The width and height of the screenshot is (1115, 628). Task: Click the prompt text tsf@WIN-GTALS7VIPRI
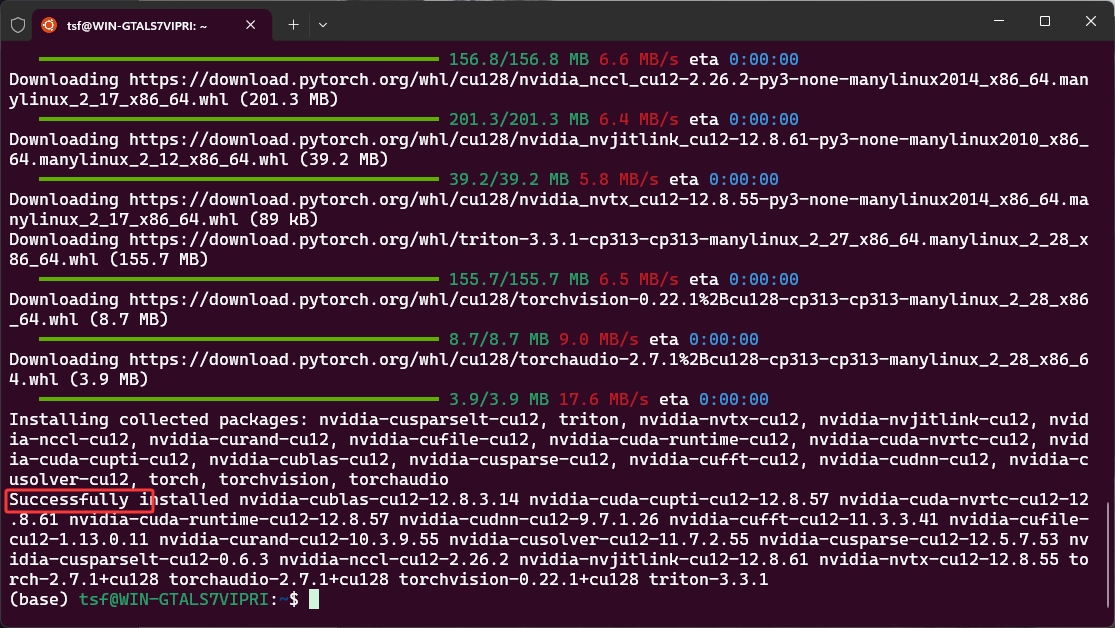coord(174,600)
